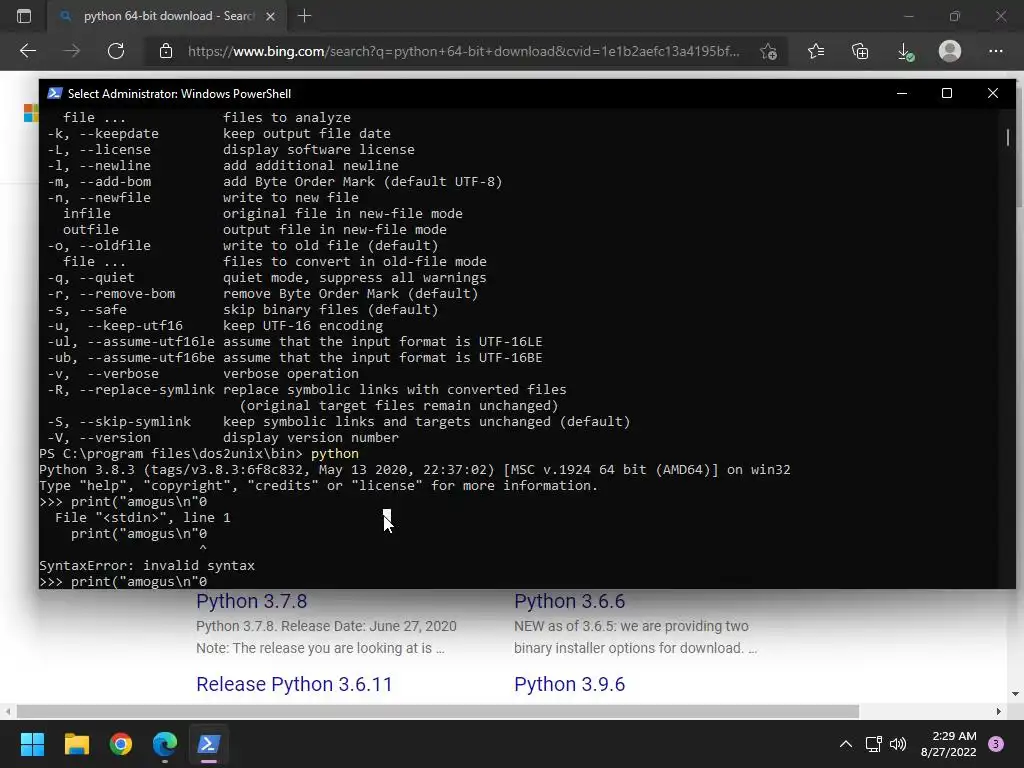Click the browser Back arrow
The image size is (1024, 768).
[27, 51]
